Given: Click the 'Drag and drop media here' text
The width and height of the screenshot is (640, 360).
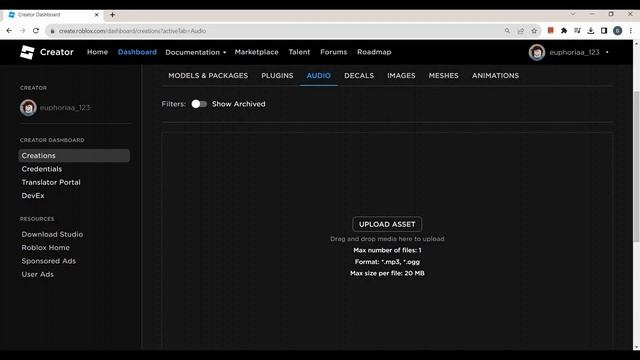Looking at the screenshot, I should click(387, 239).
